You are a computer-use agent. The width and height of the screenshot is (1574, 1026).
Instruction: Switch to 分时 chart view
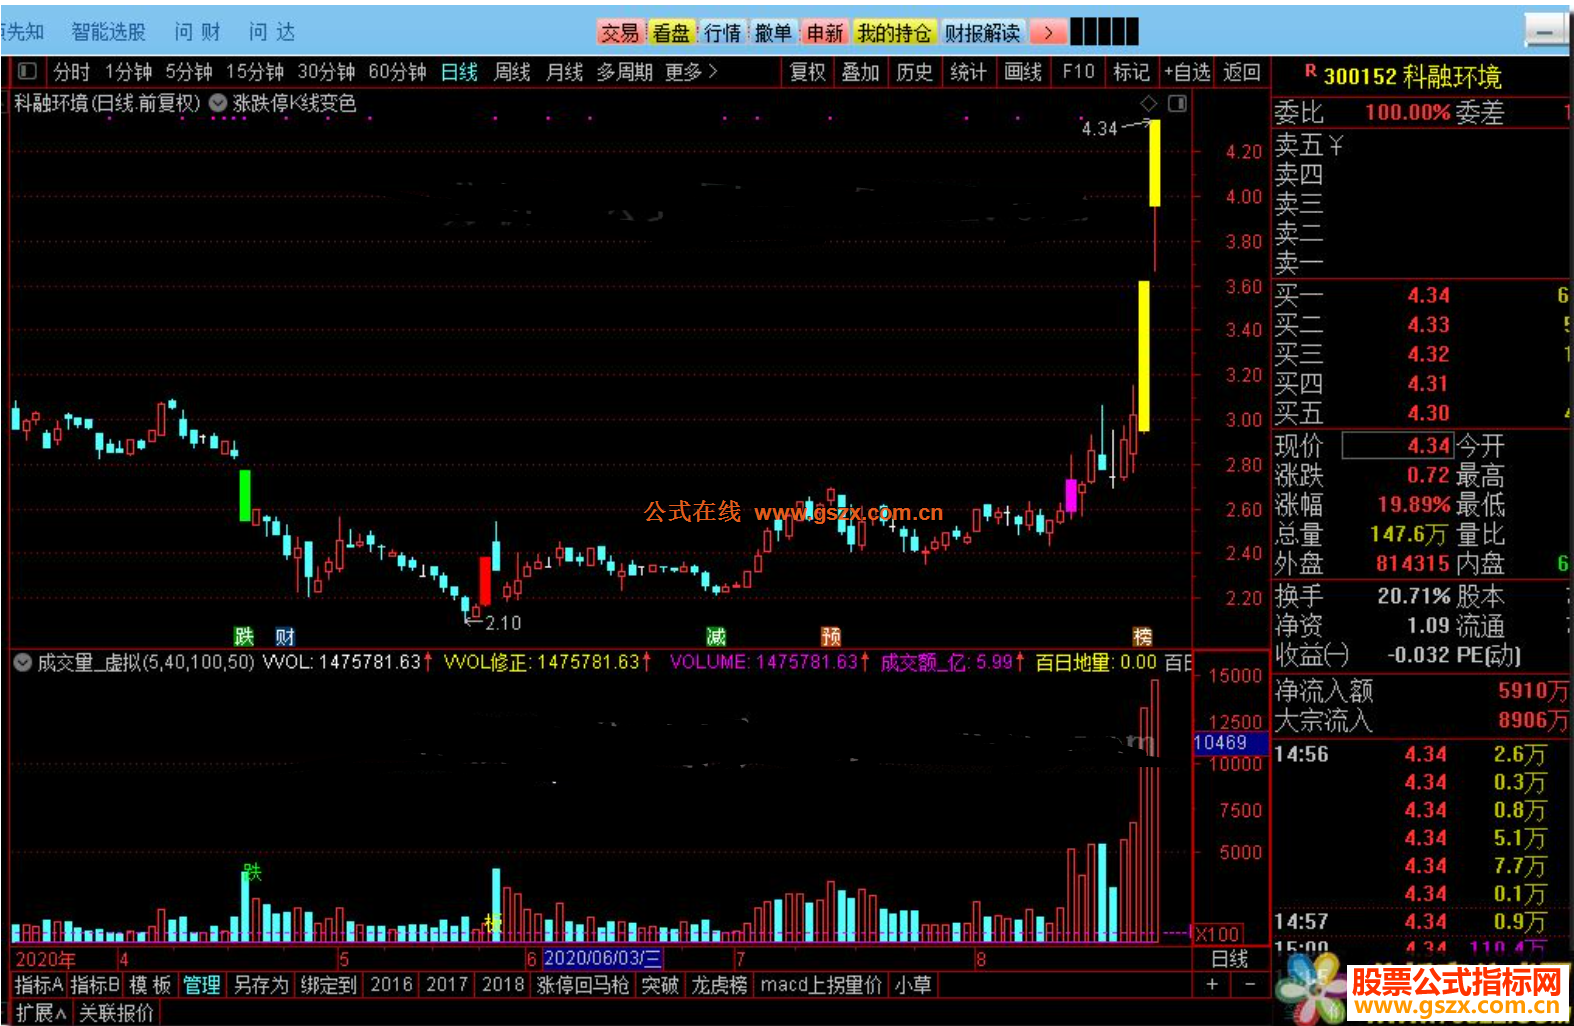click(72, 72)
